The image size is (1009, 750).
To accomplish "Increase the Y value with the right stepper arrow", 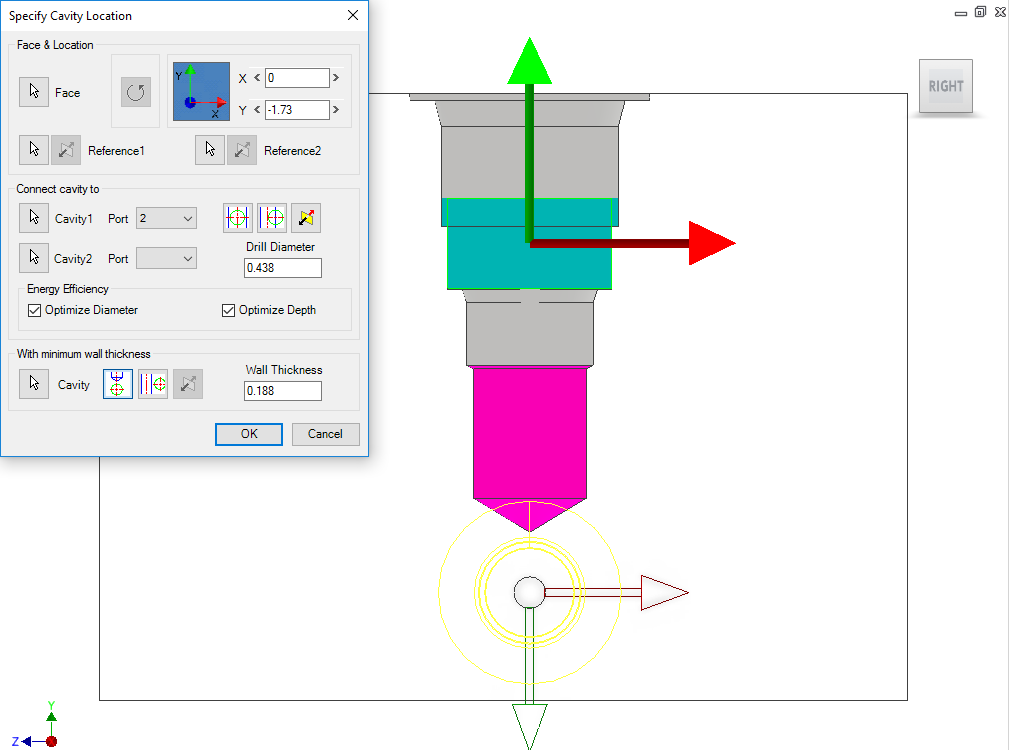I will [334, 109].
